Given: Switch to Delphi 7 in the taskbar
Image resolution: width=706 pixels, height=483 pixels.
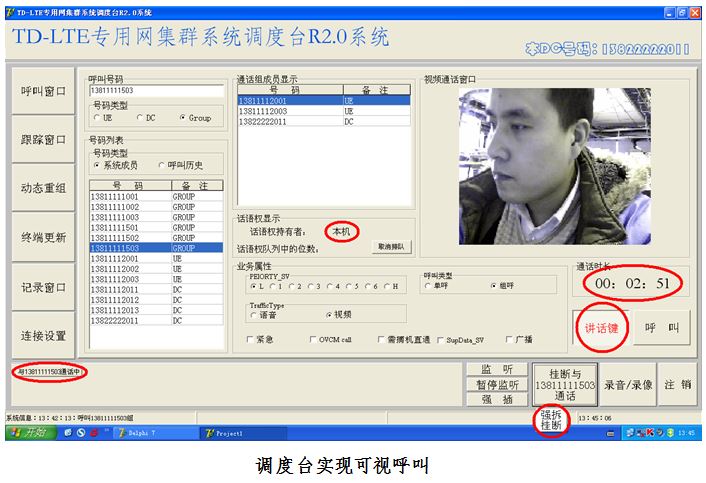Looking at the screenshot, I should [138, 433].
